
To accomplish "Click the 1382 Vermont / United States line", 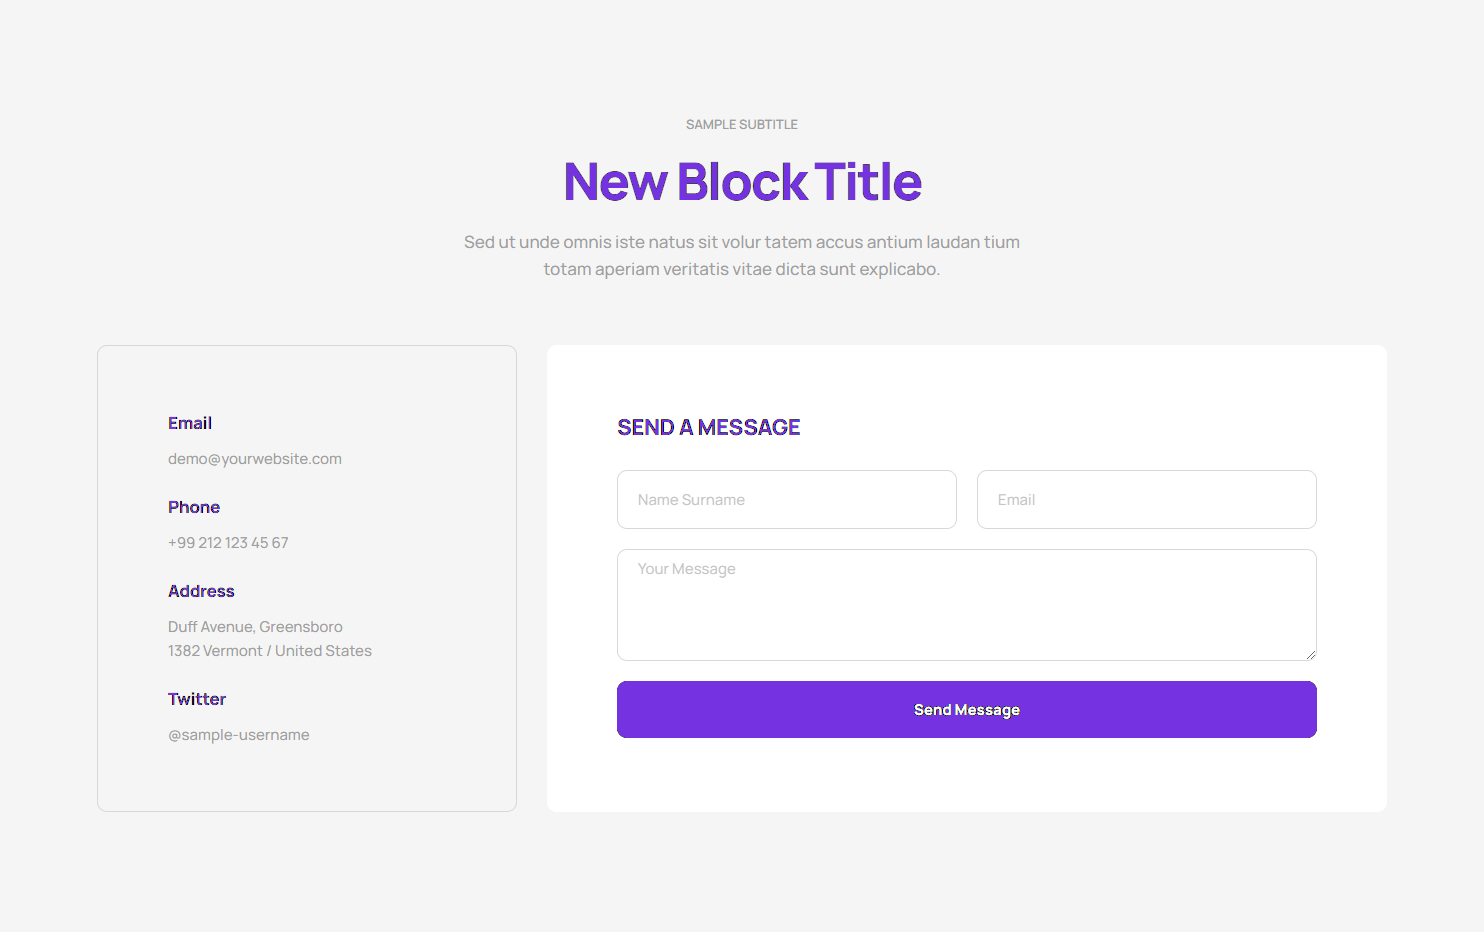I will [x=270, y=651].
